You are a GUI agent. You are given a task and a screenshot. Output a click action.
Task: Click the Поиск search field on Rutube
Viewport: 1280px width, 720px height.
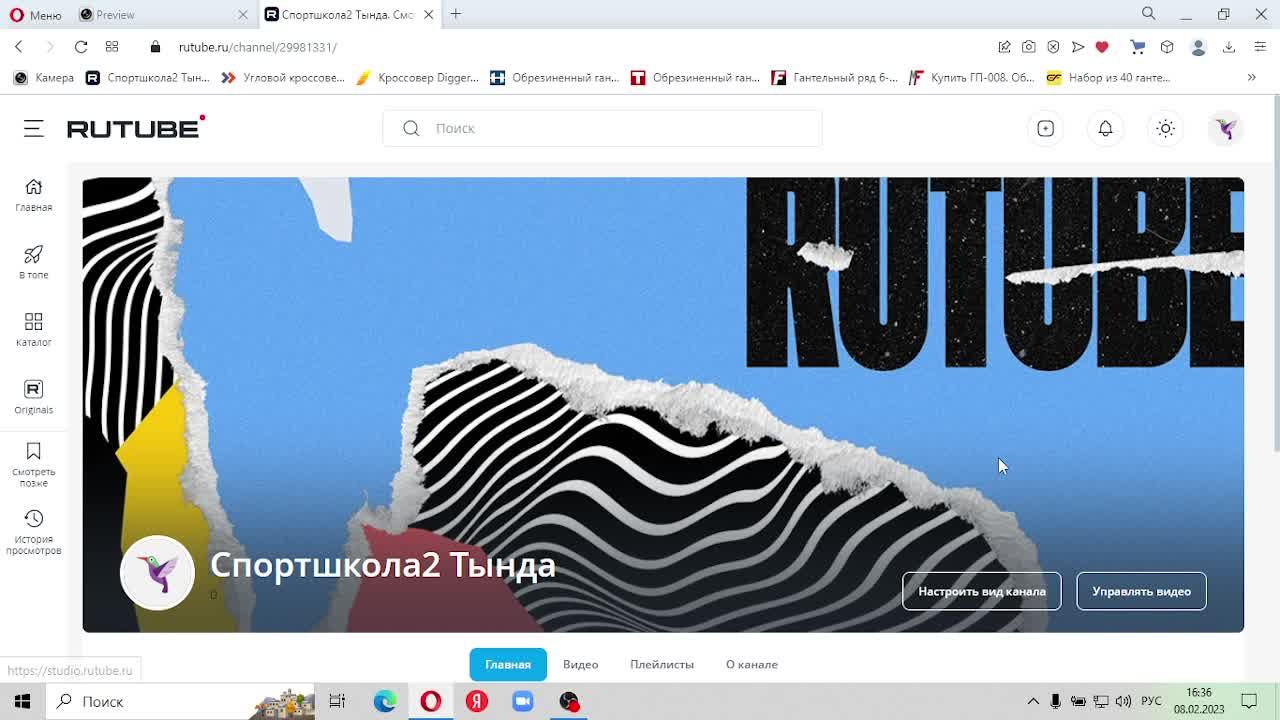[602, 128]
